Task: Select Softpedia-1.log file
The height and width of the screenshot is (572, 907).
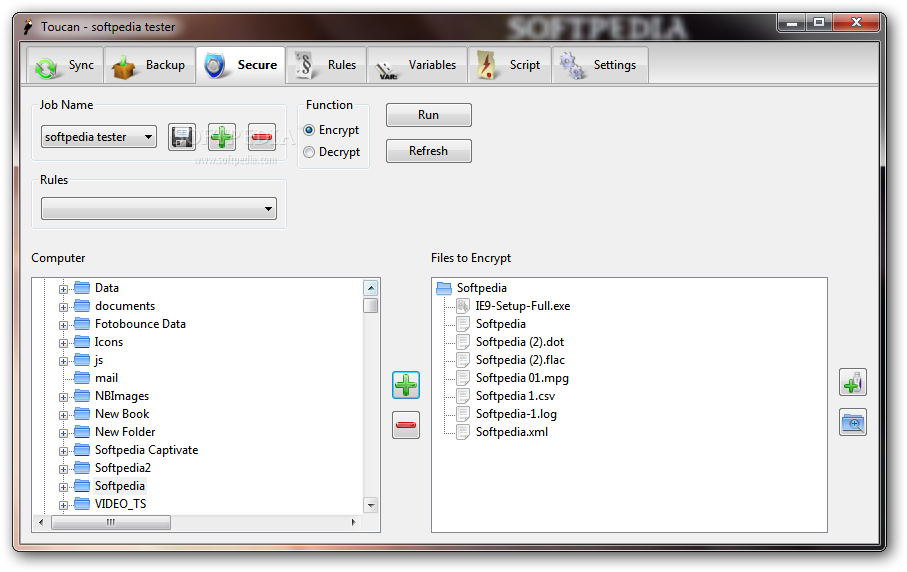Action: click(x=516, y=414)
